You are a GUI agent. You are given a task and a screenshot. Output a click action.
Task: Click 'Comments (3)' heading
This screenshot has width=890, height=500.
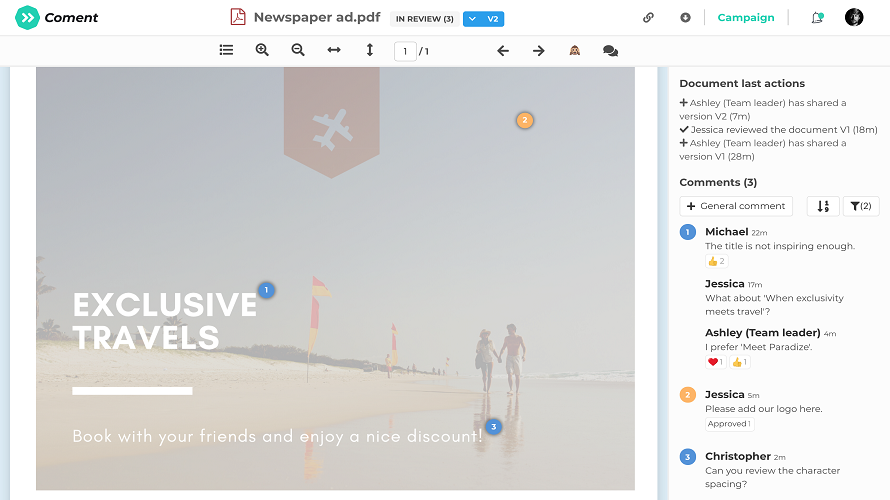pyautogui.click(x=718, y=182)
